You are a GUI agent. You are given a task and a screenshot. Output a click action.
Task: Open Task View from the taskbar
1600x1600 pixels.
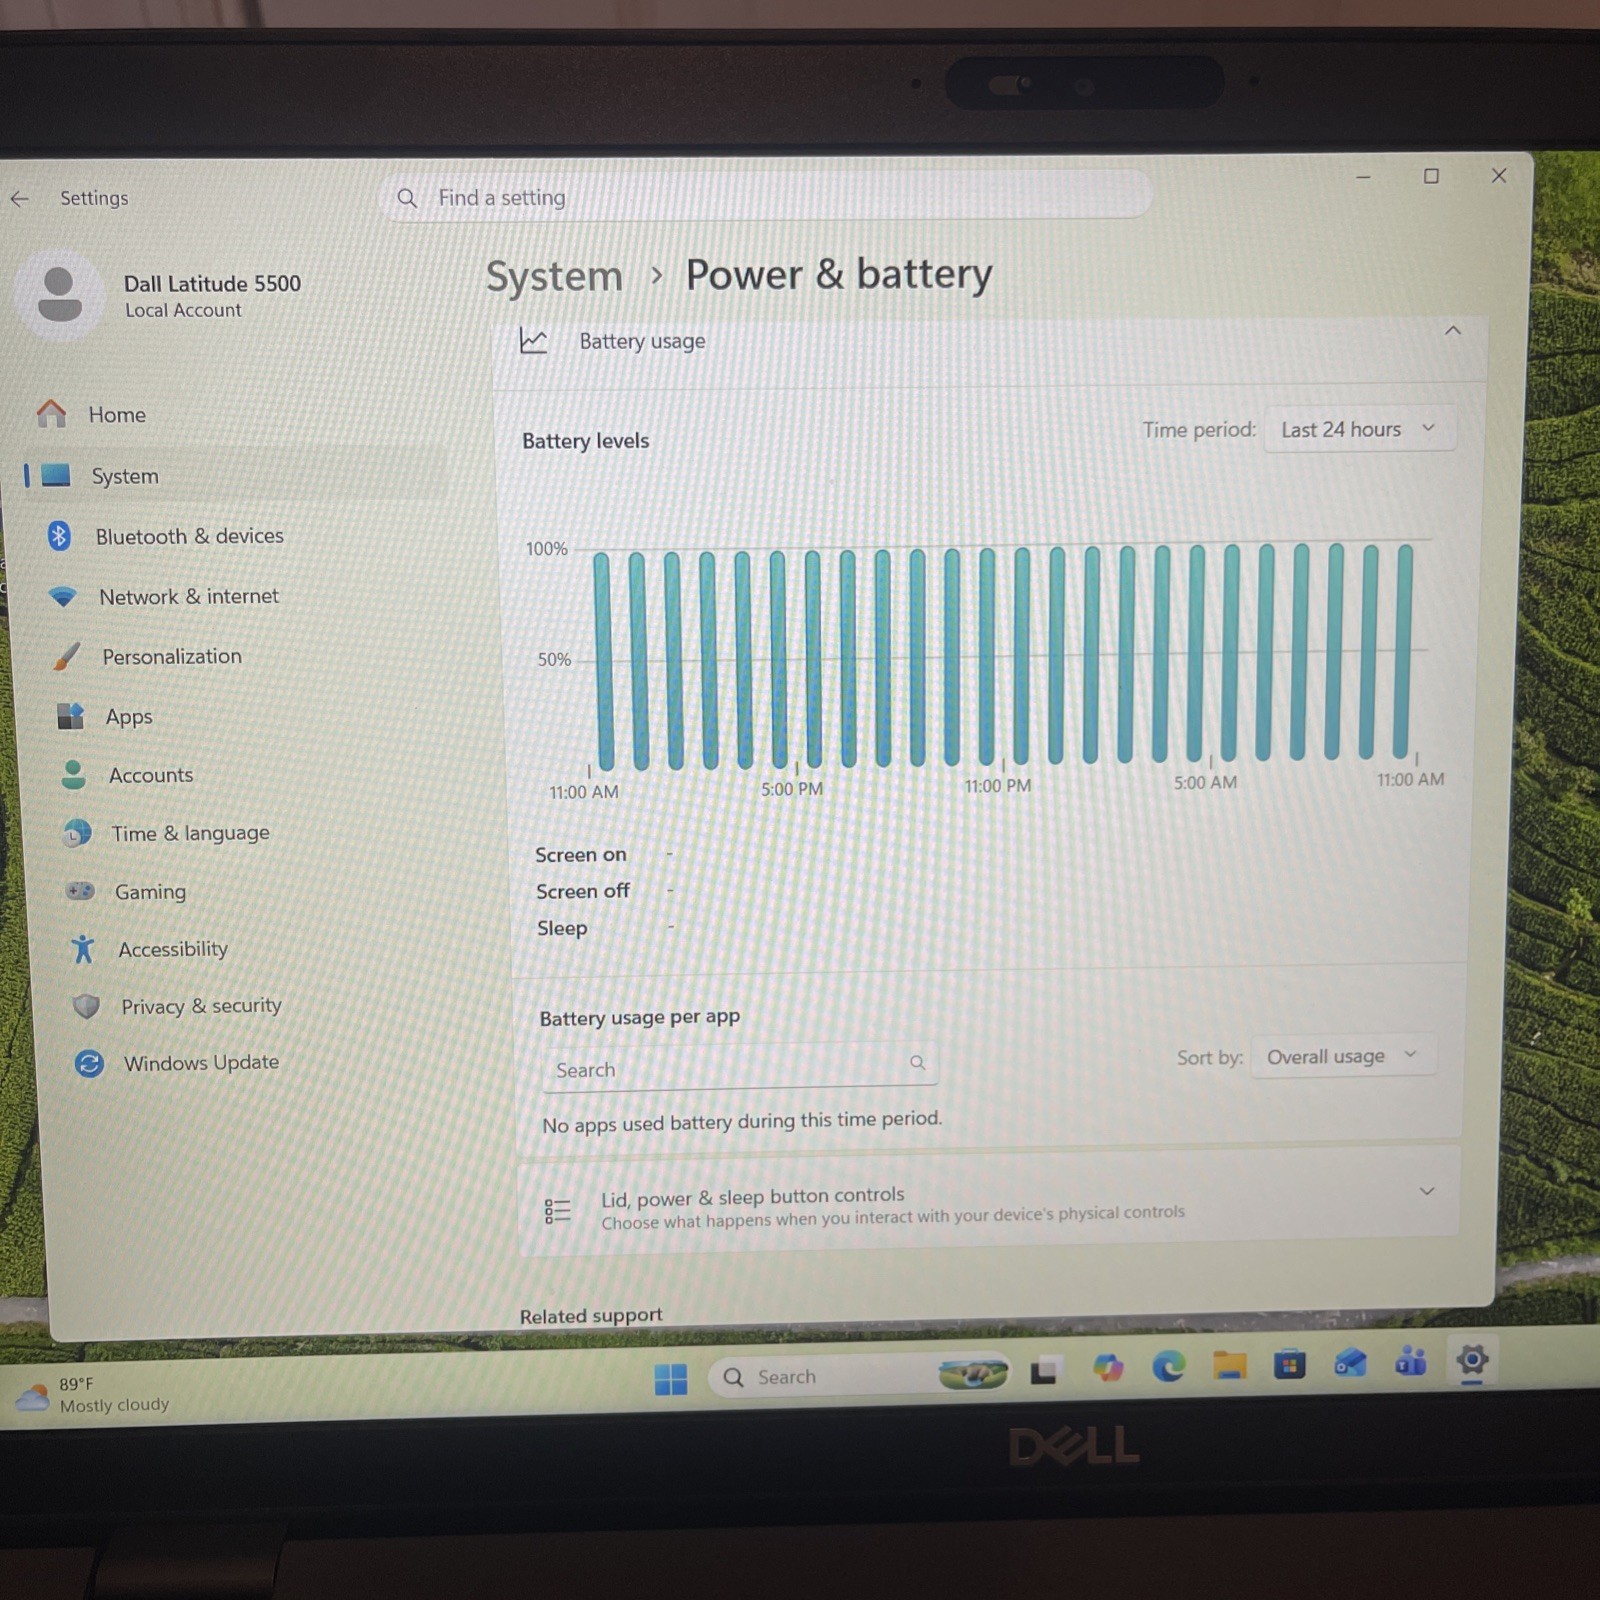tap(1044, 1371)
